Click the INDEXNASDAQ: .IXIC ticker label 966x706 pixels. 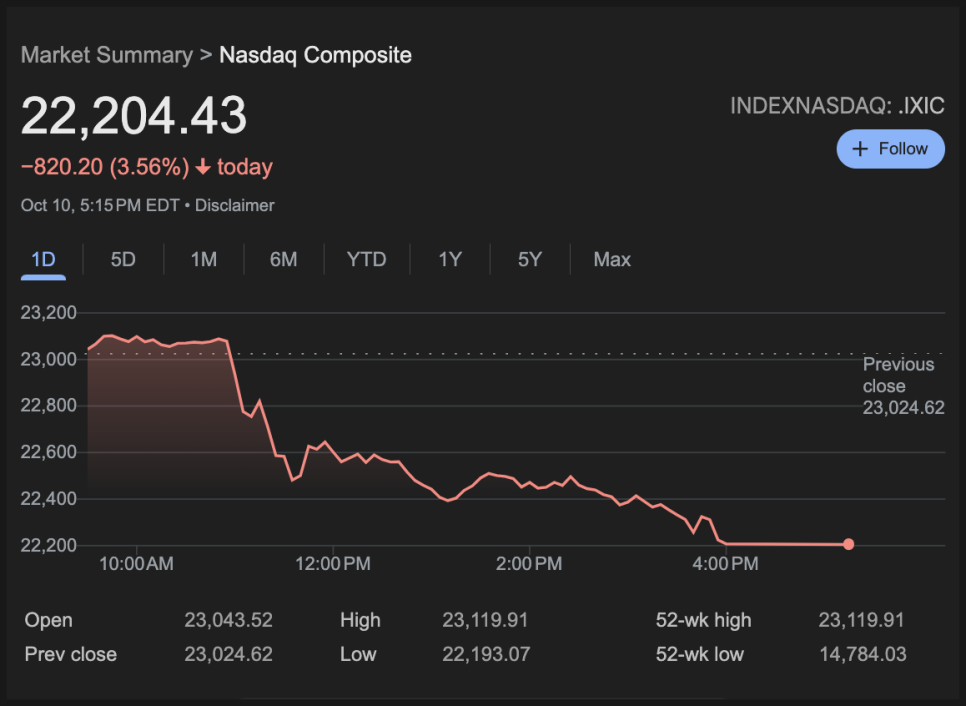pos(837,105)
